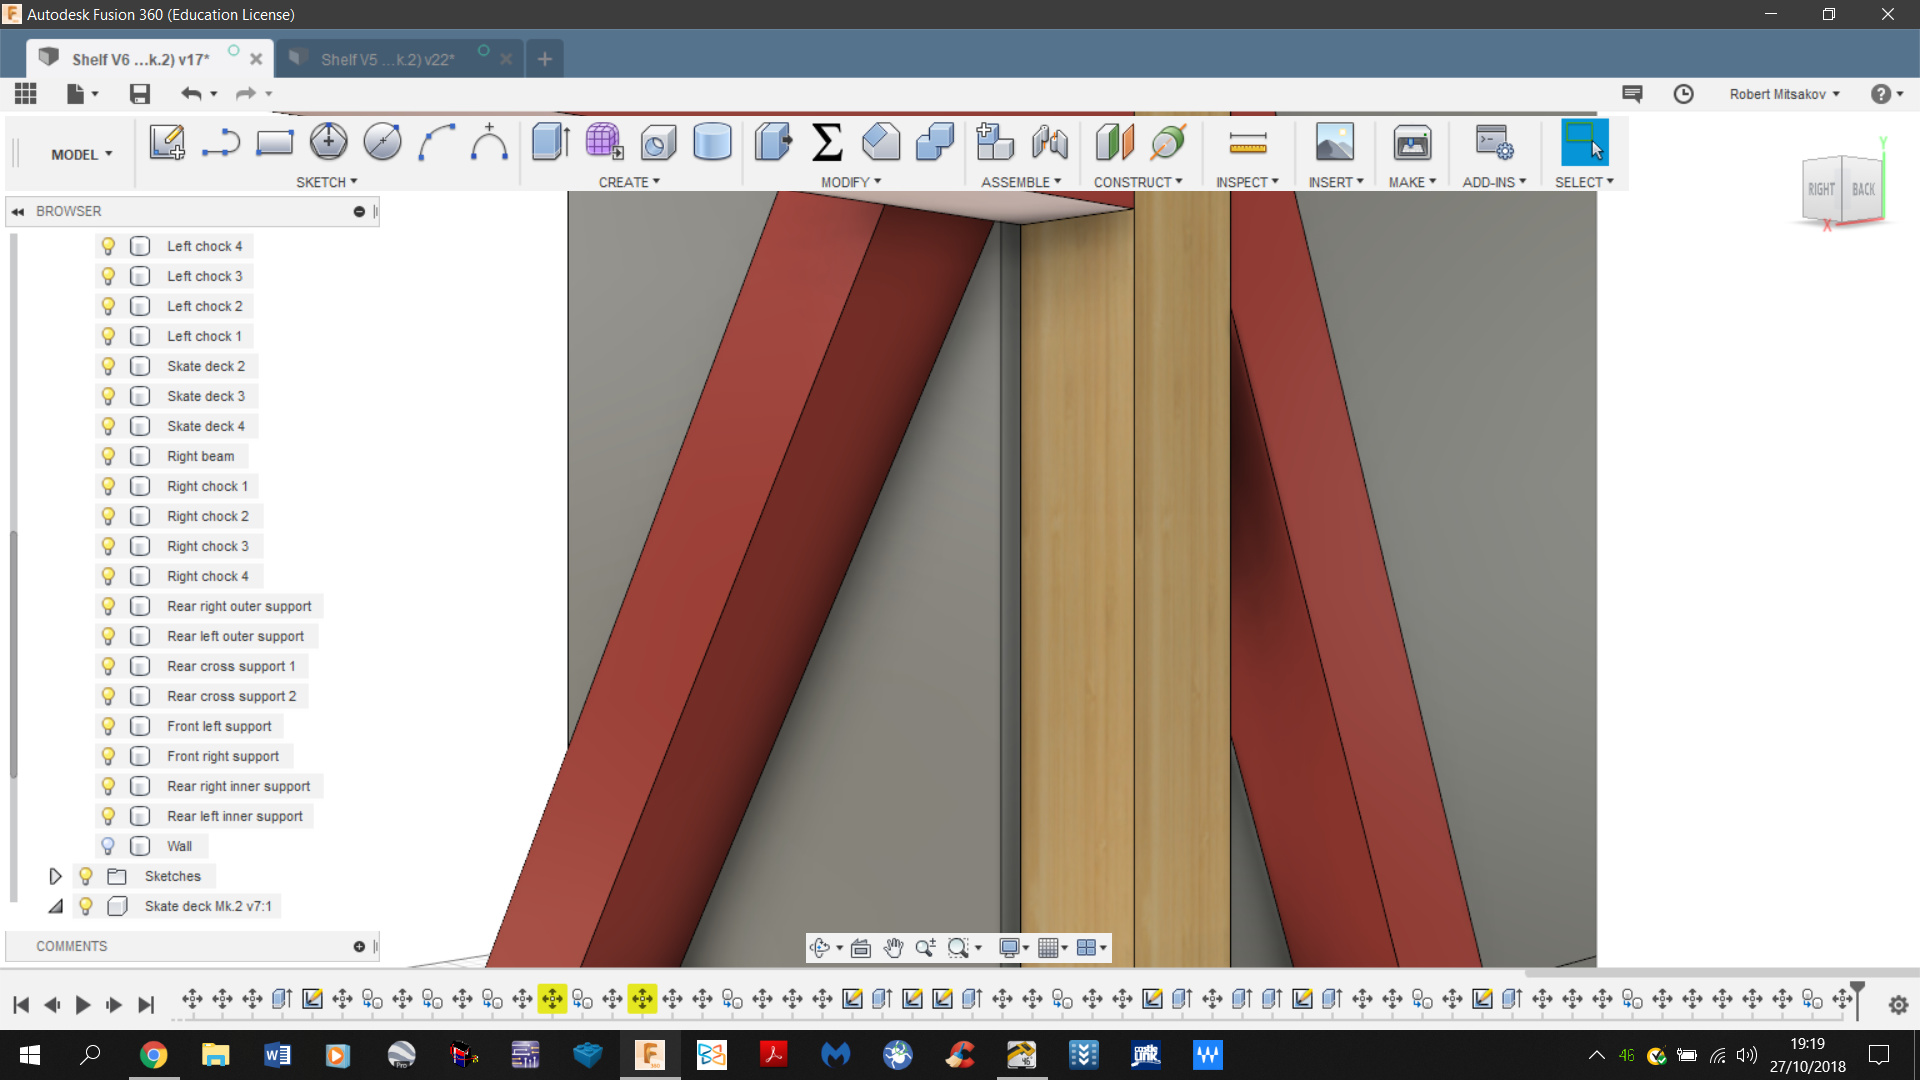Screen dimensions: 1920x1080
Task: Click the Measure tool
Action: click(1247, 144)
